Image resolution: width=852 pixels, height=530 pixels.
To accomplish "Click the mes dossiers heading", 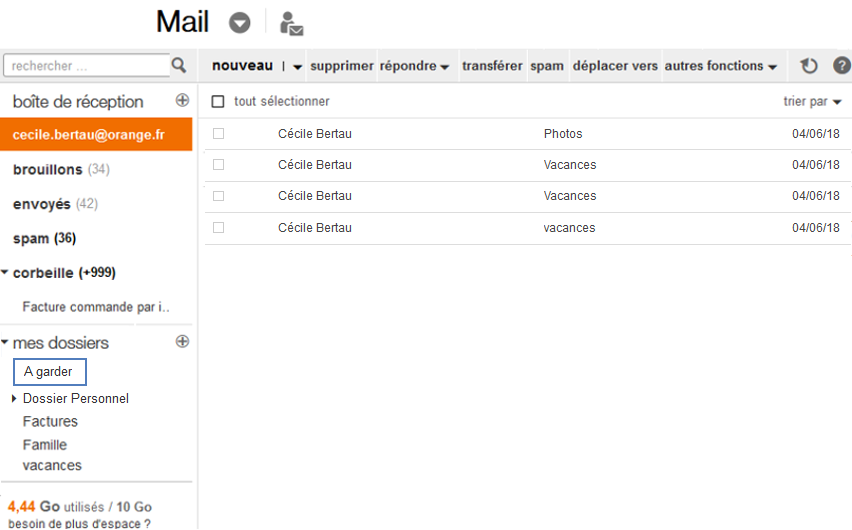I will (x=60, y=343).
